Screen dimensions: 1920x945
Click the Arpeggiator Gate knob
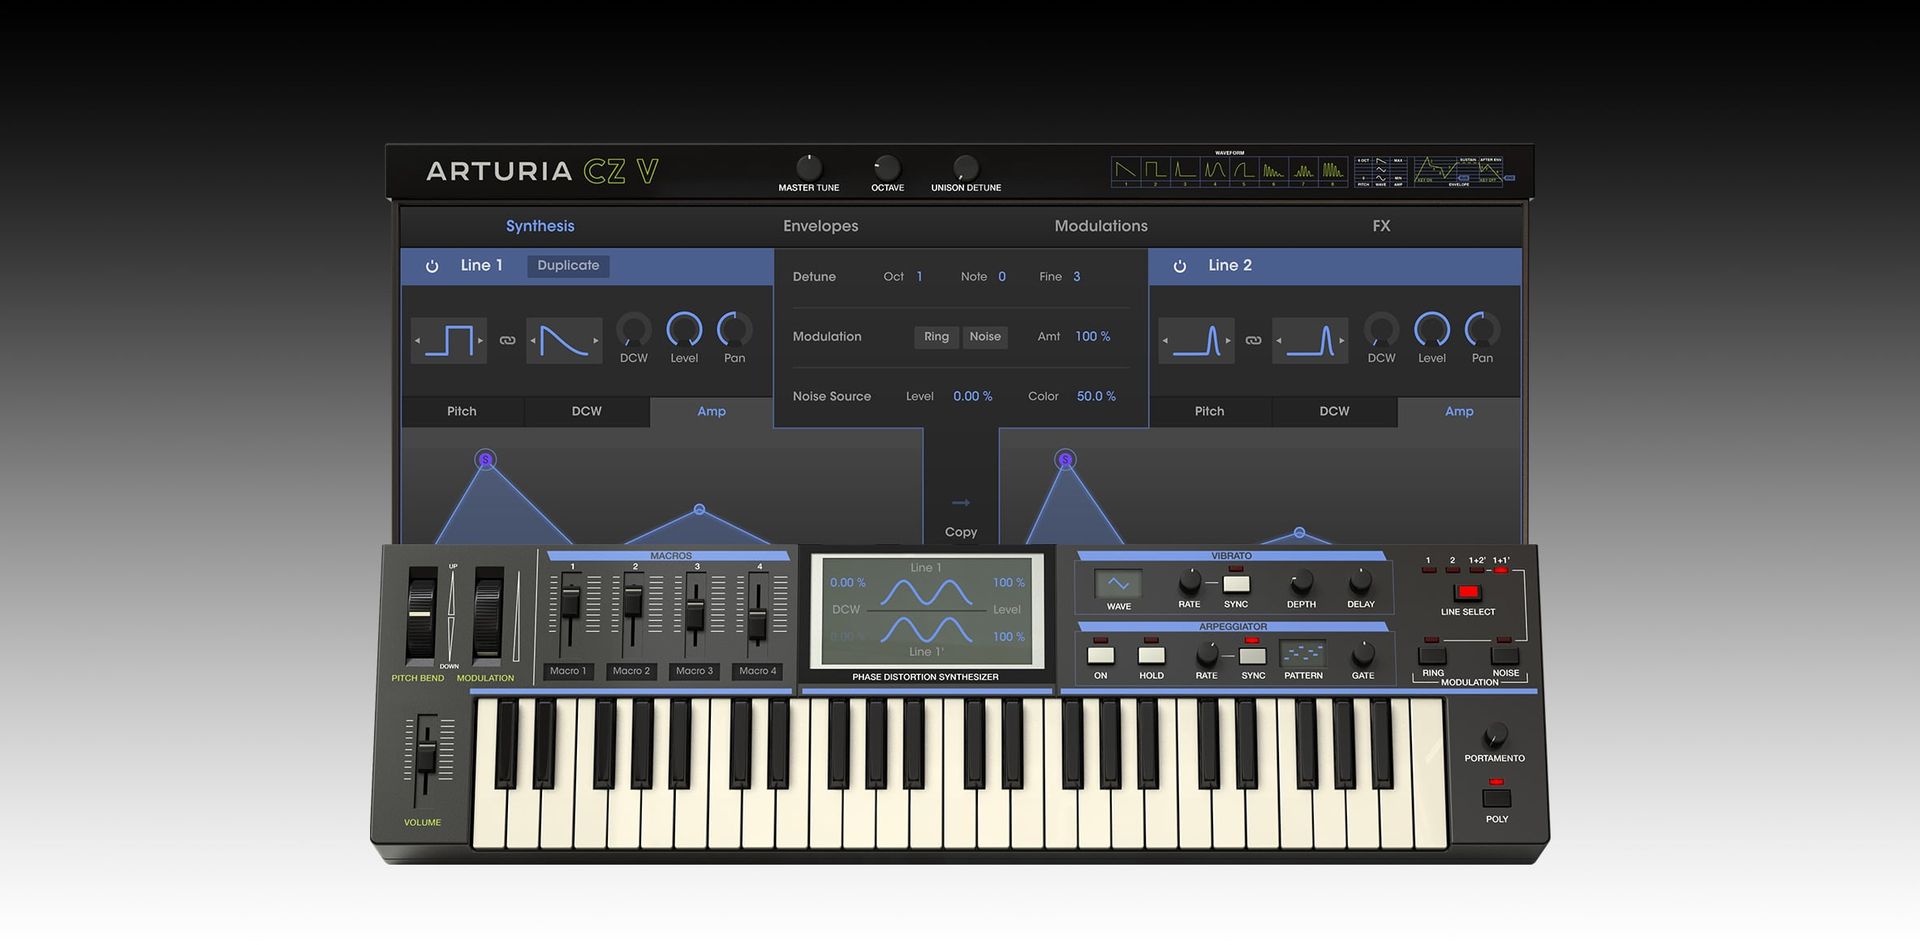point(1362,655)
